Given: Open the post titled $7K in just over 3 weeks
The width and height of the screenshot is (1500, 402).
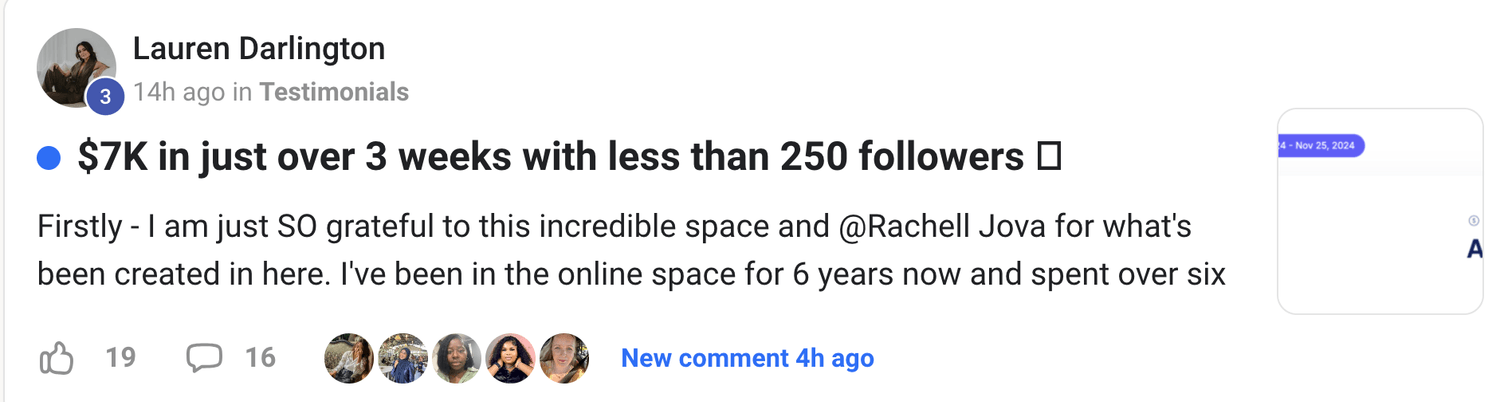Looking at the screenshot, I should pyautogui.click(x=550, y=158).
